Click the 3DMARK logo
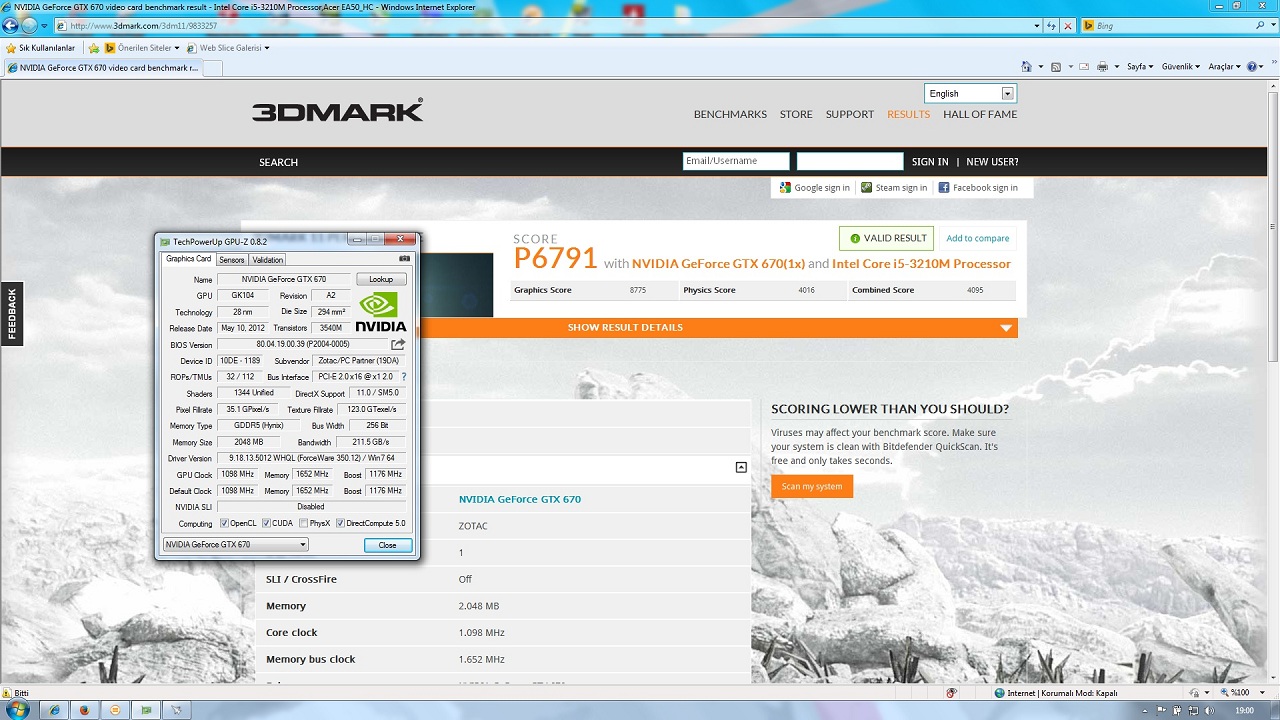This screenshot has width=1280, height=720. pos(338,110)
